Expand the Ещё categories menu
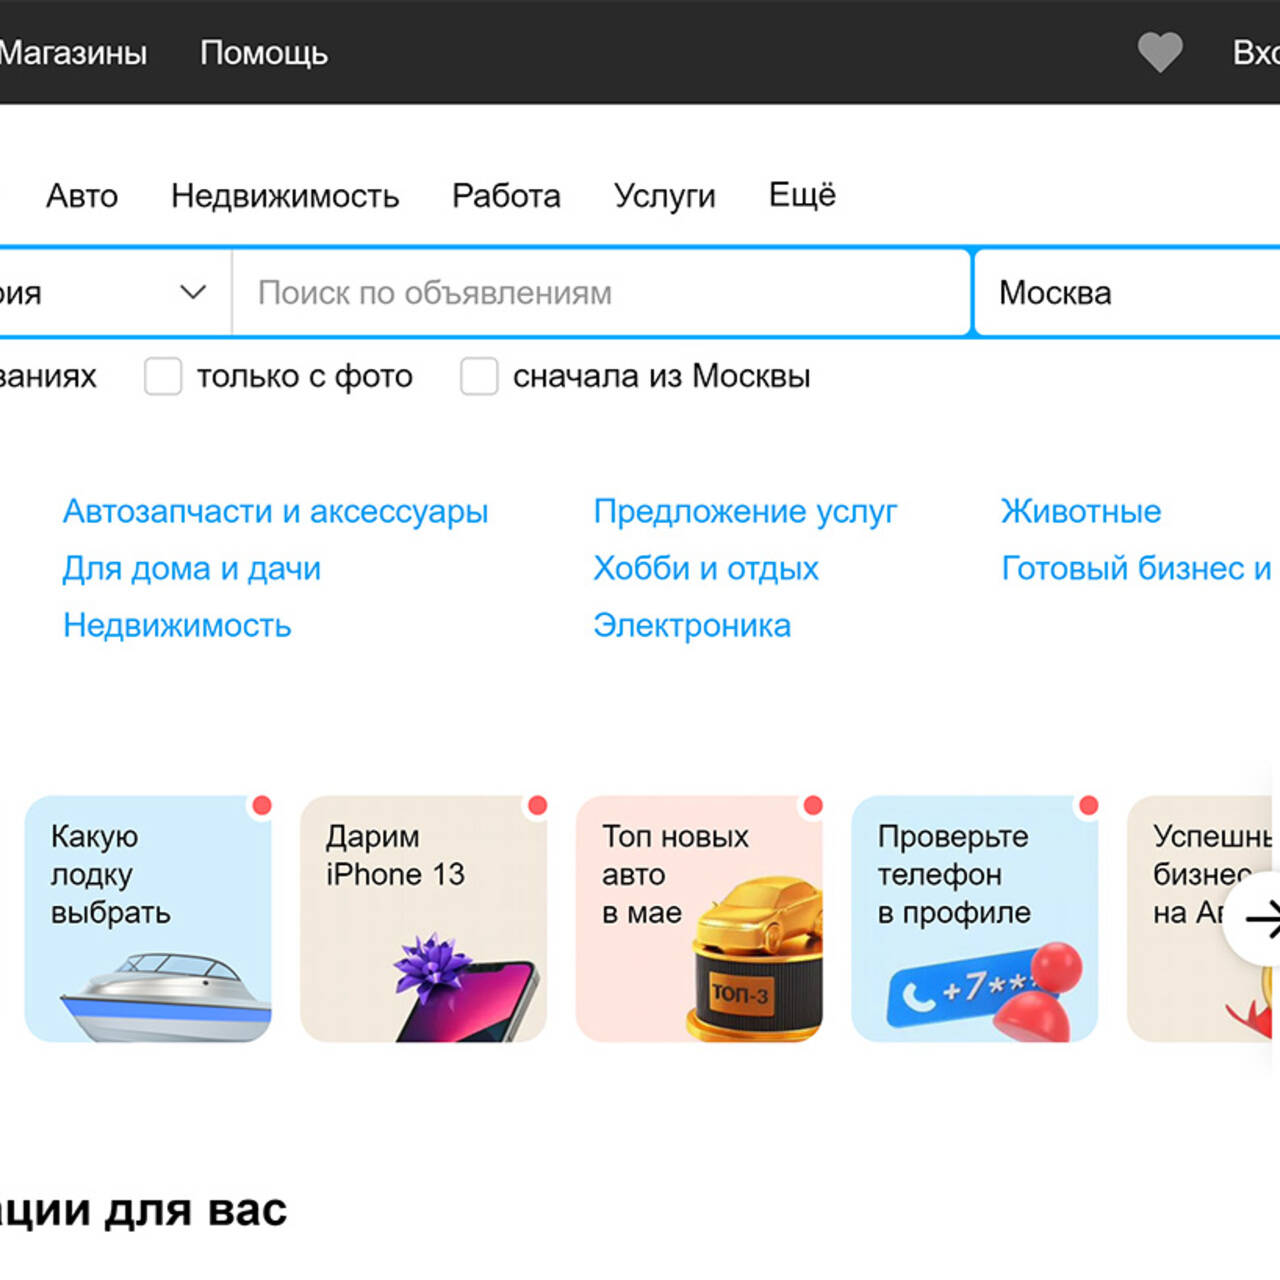Image resolution: width=1280 pixels, height=1280 pixels. click(802, 194)
